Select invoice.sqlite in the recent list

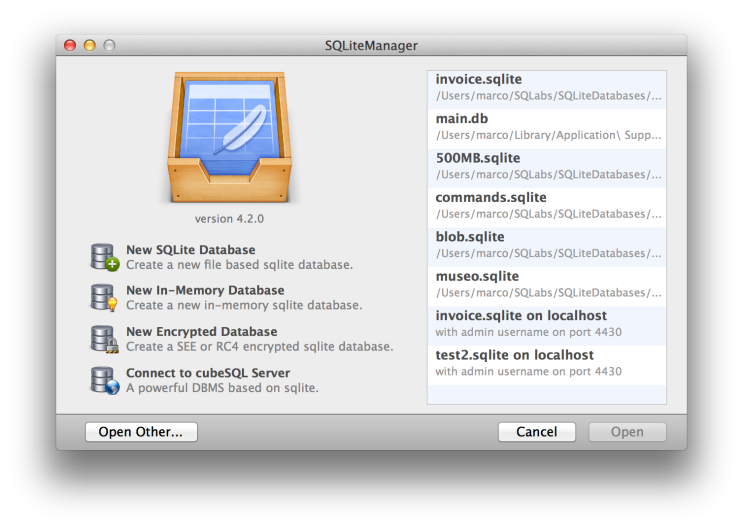[547, 90]
